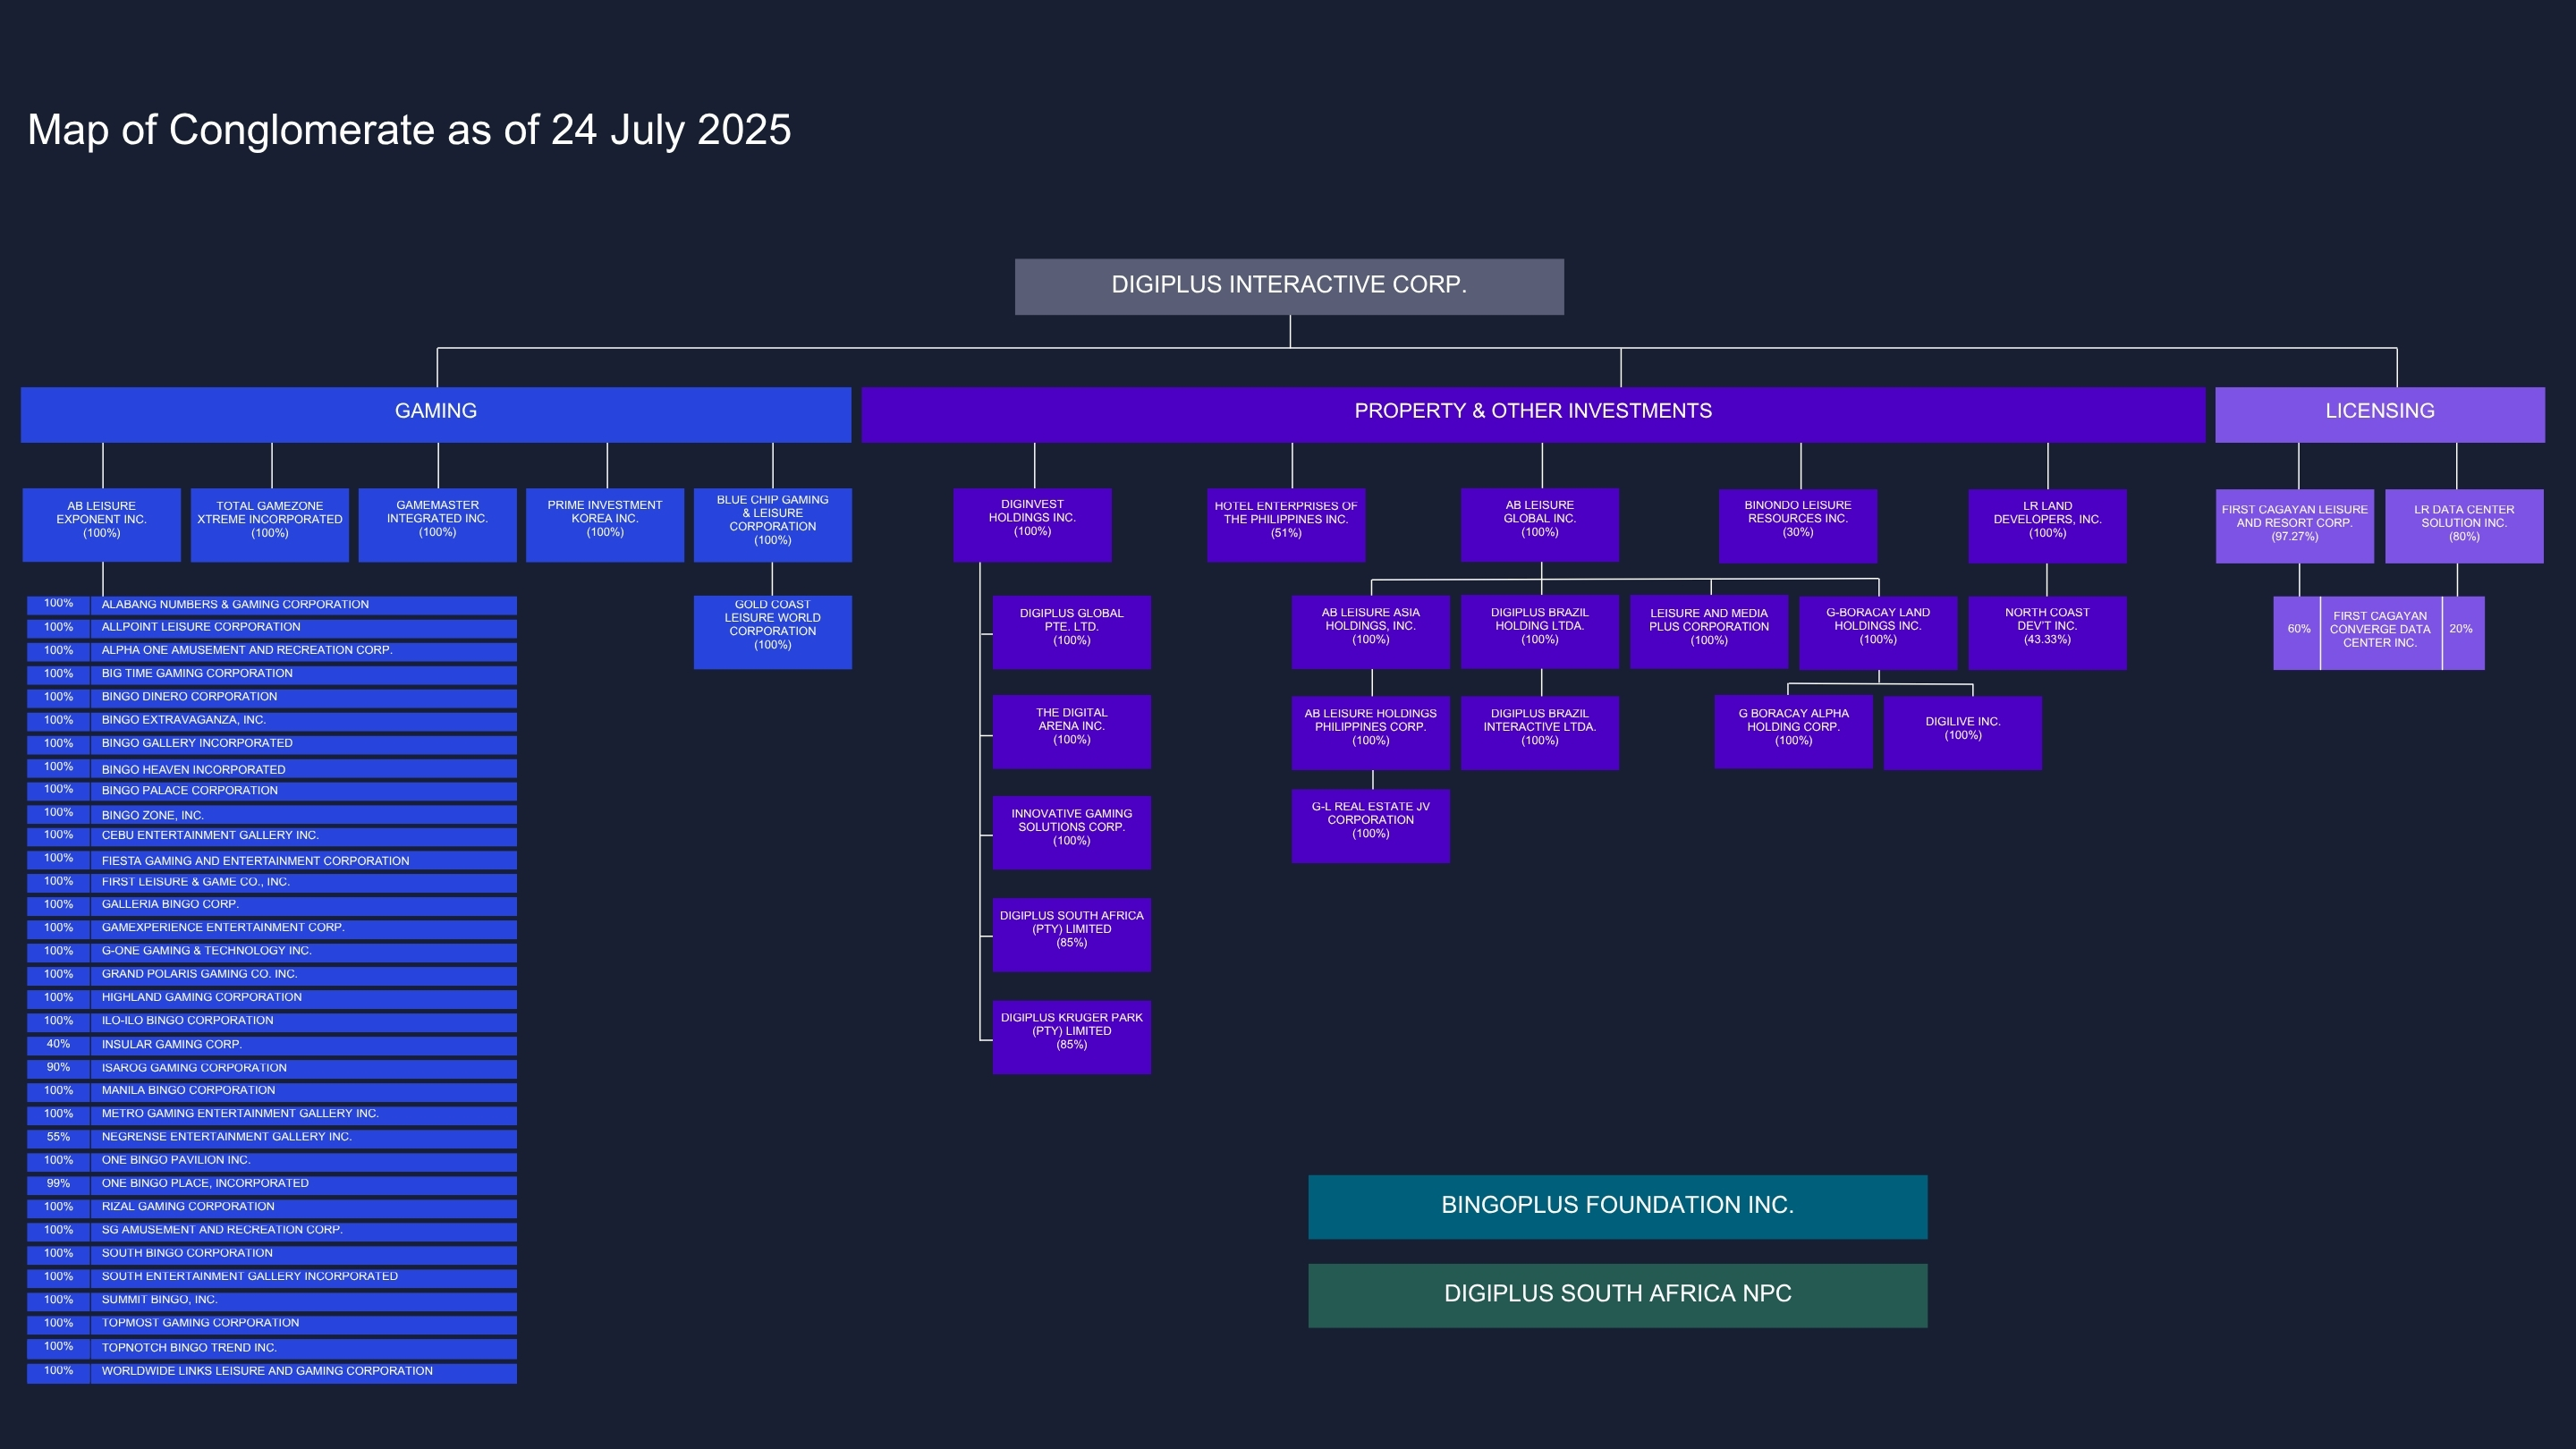Click AB LEISURE EXPONENT INC. box
The height and width of the screenshot is (1449, 2576).
click(102, 524)
